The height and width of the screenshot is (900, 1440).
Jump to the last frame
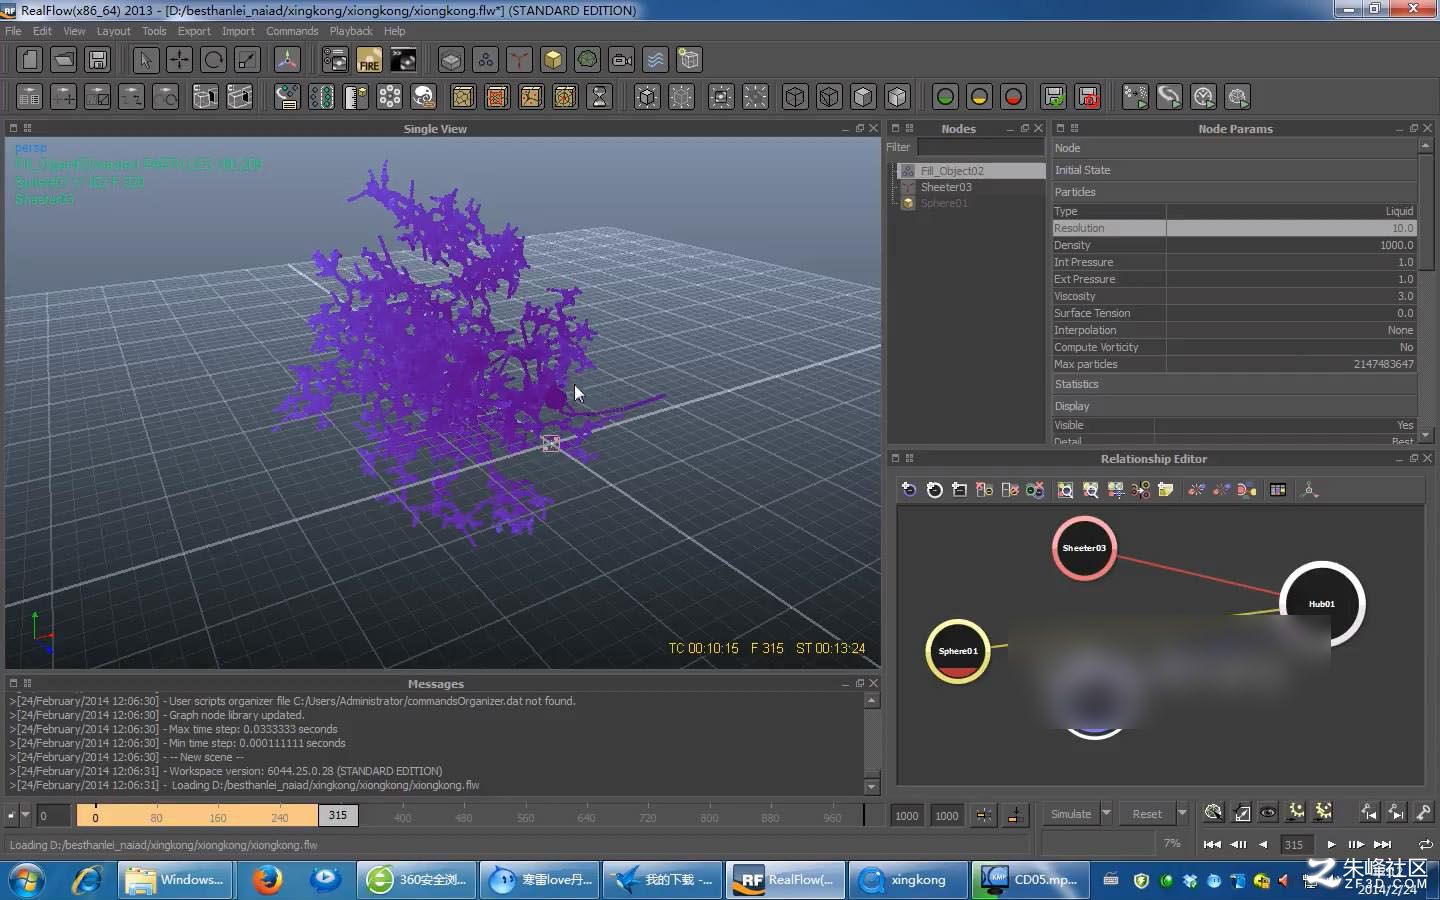1383,844
